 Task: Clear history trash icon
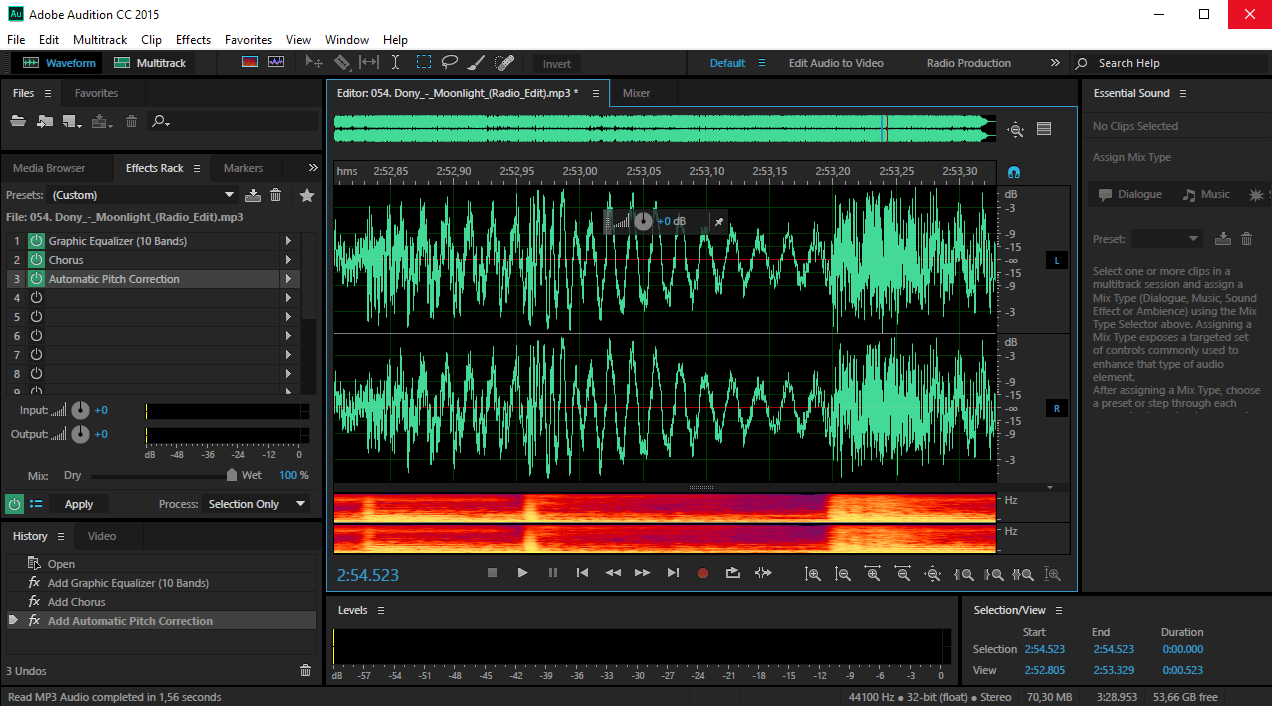(306, 671)
